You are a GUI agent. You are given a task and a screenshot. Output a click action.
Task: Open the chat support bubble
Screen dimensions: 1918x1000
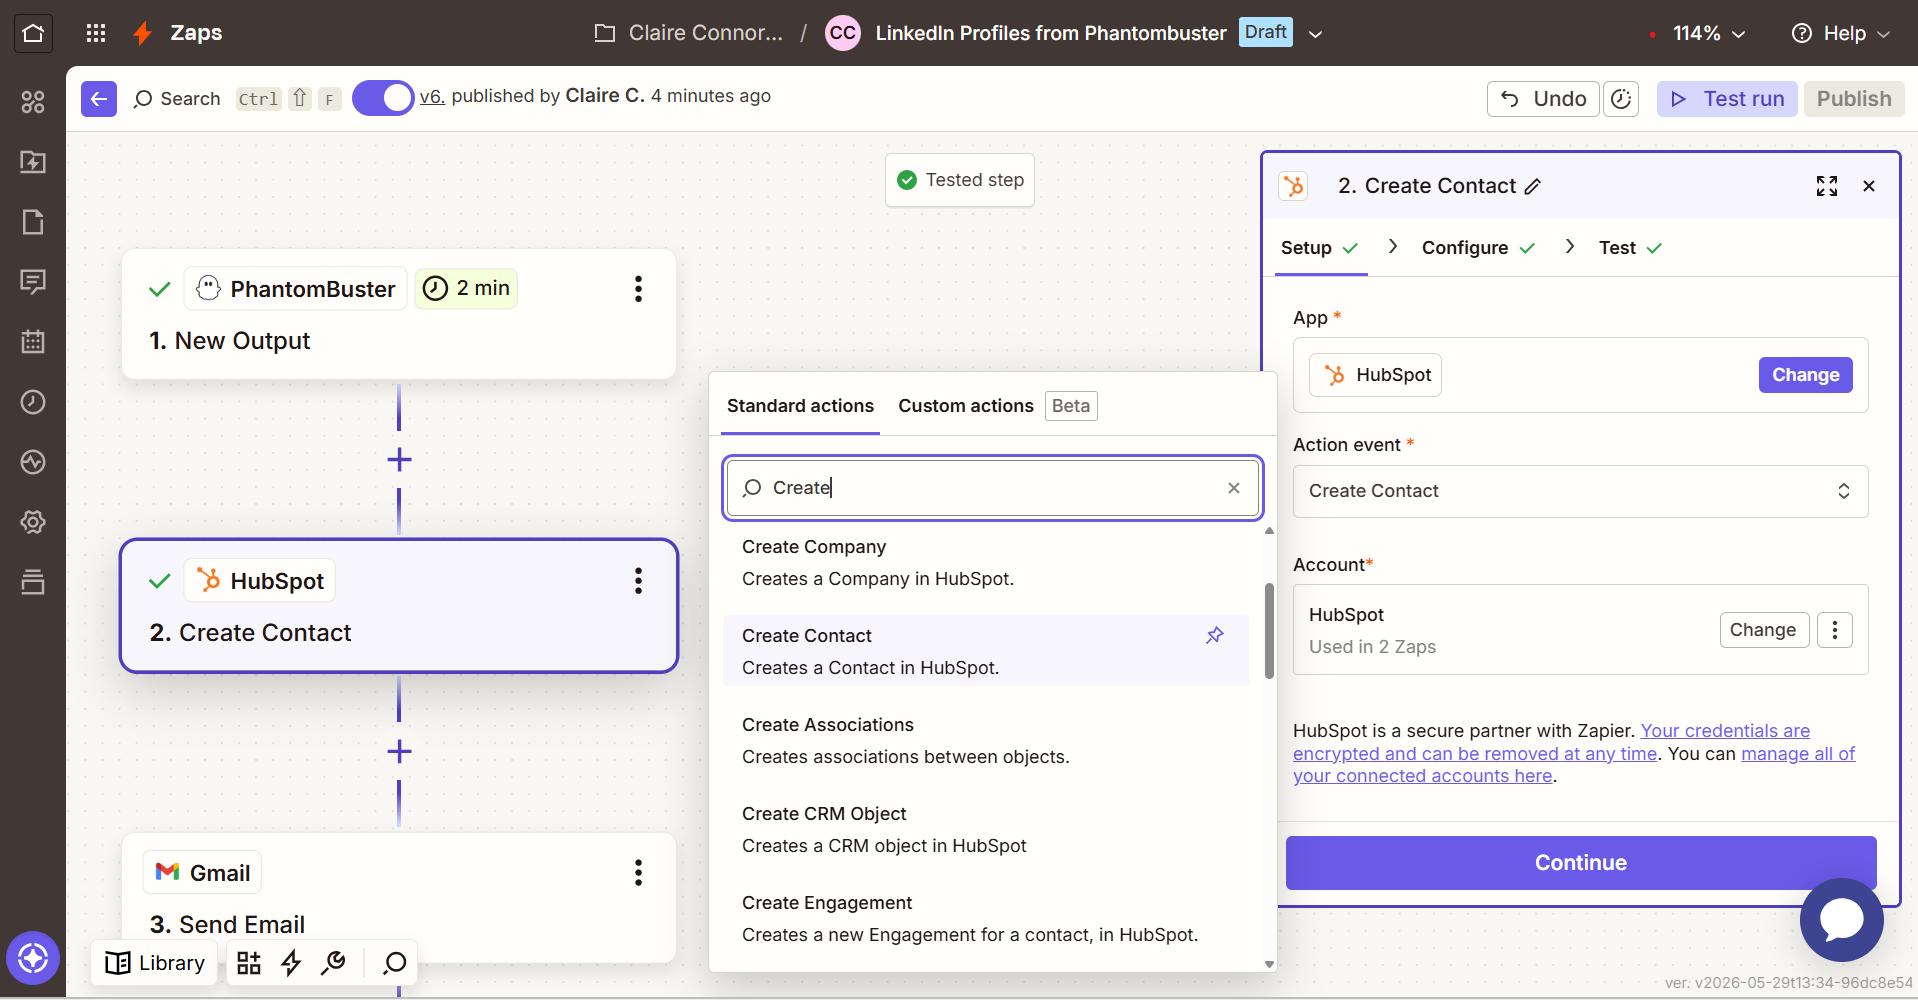coord(1841,920)
